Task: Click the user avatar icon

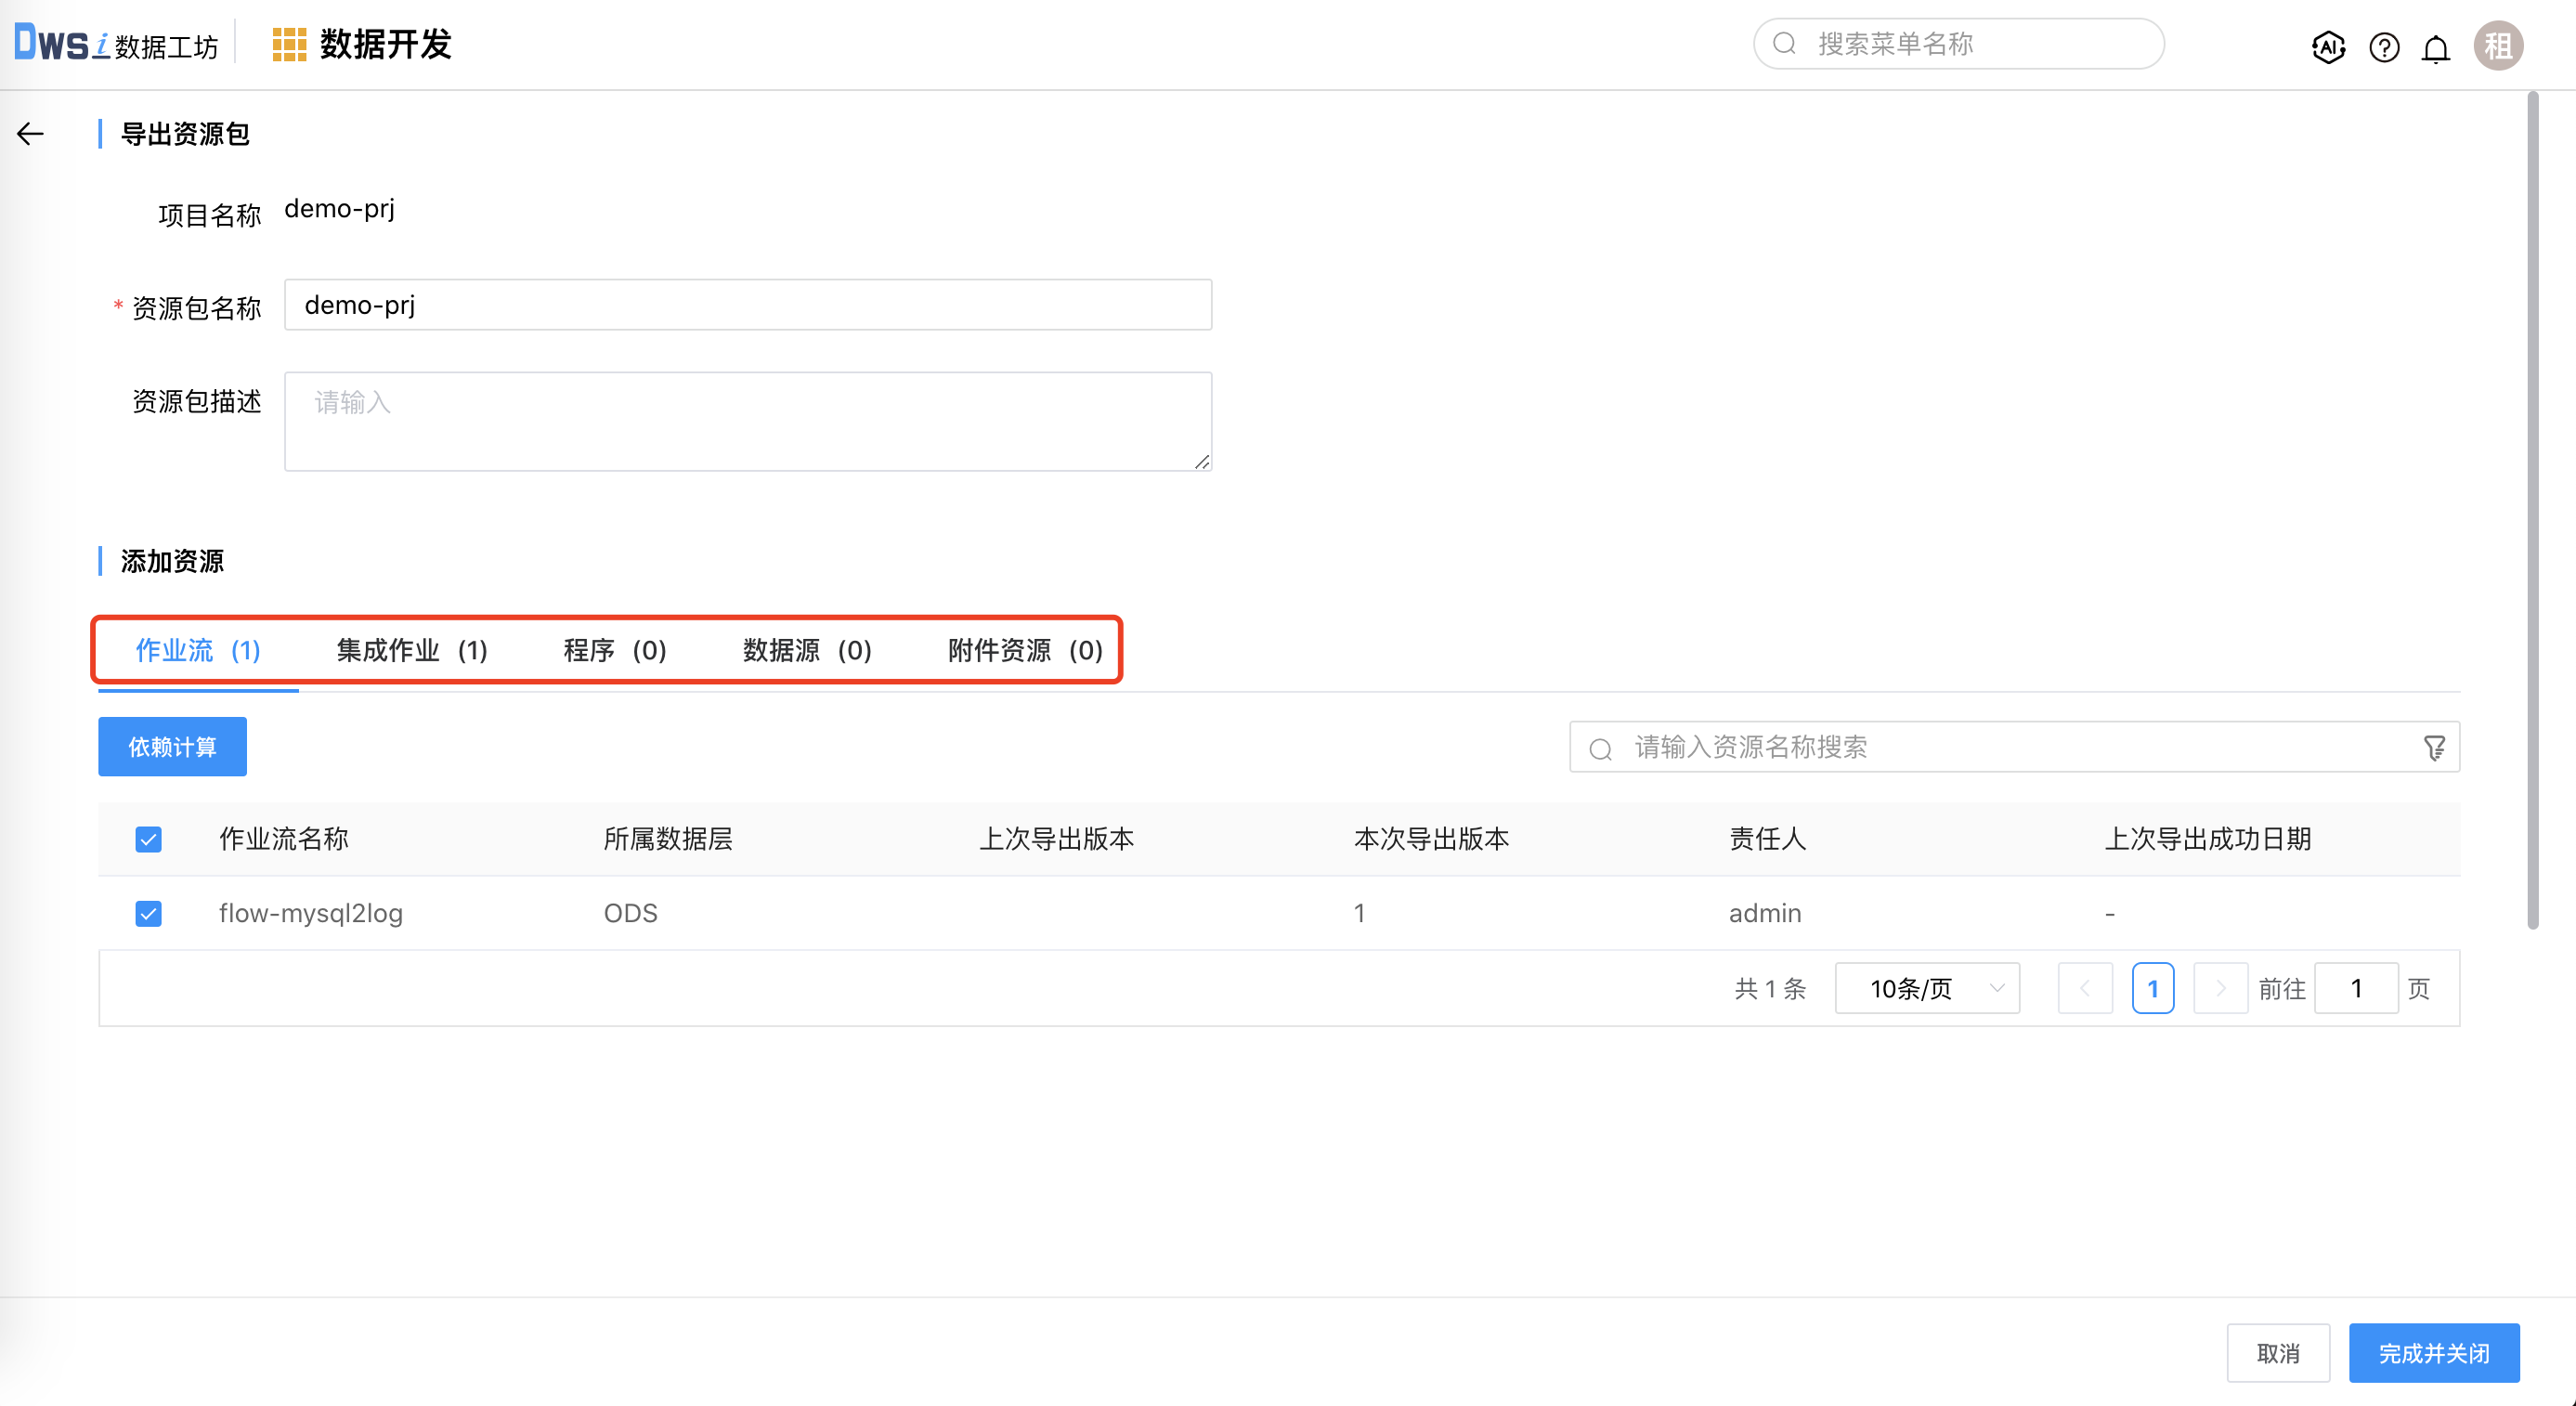Action: coord(2498,46)
